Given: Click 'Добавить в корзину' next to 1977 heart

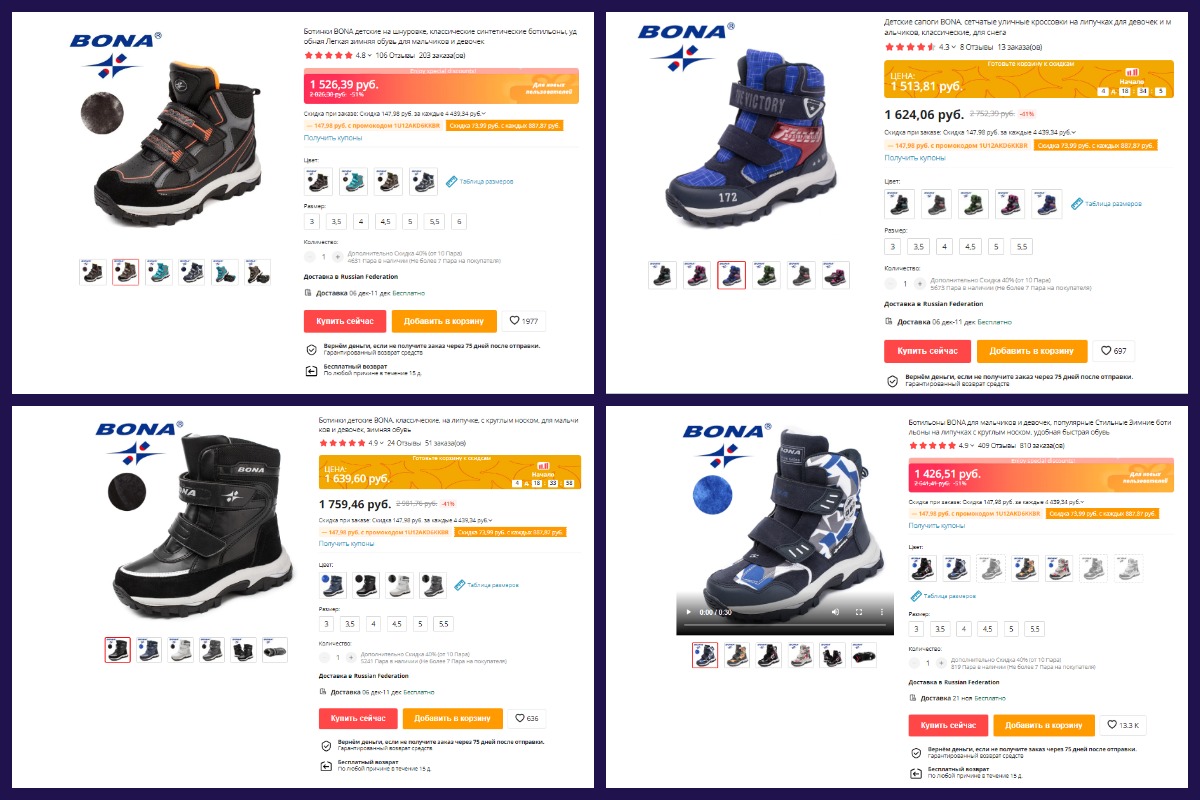Looking at the screenshot, I should click(x=444, y=321).
